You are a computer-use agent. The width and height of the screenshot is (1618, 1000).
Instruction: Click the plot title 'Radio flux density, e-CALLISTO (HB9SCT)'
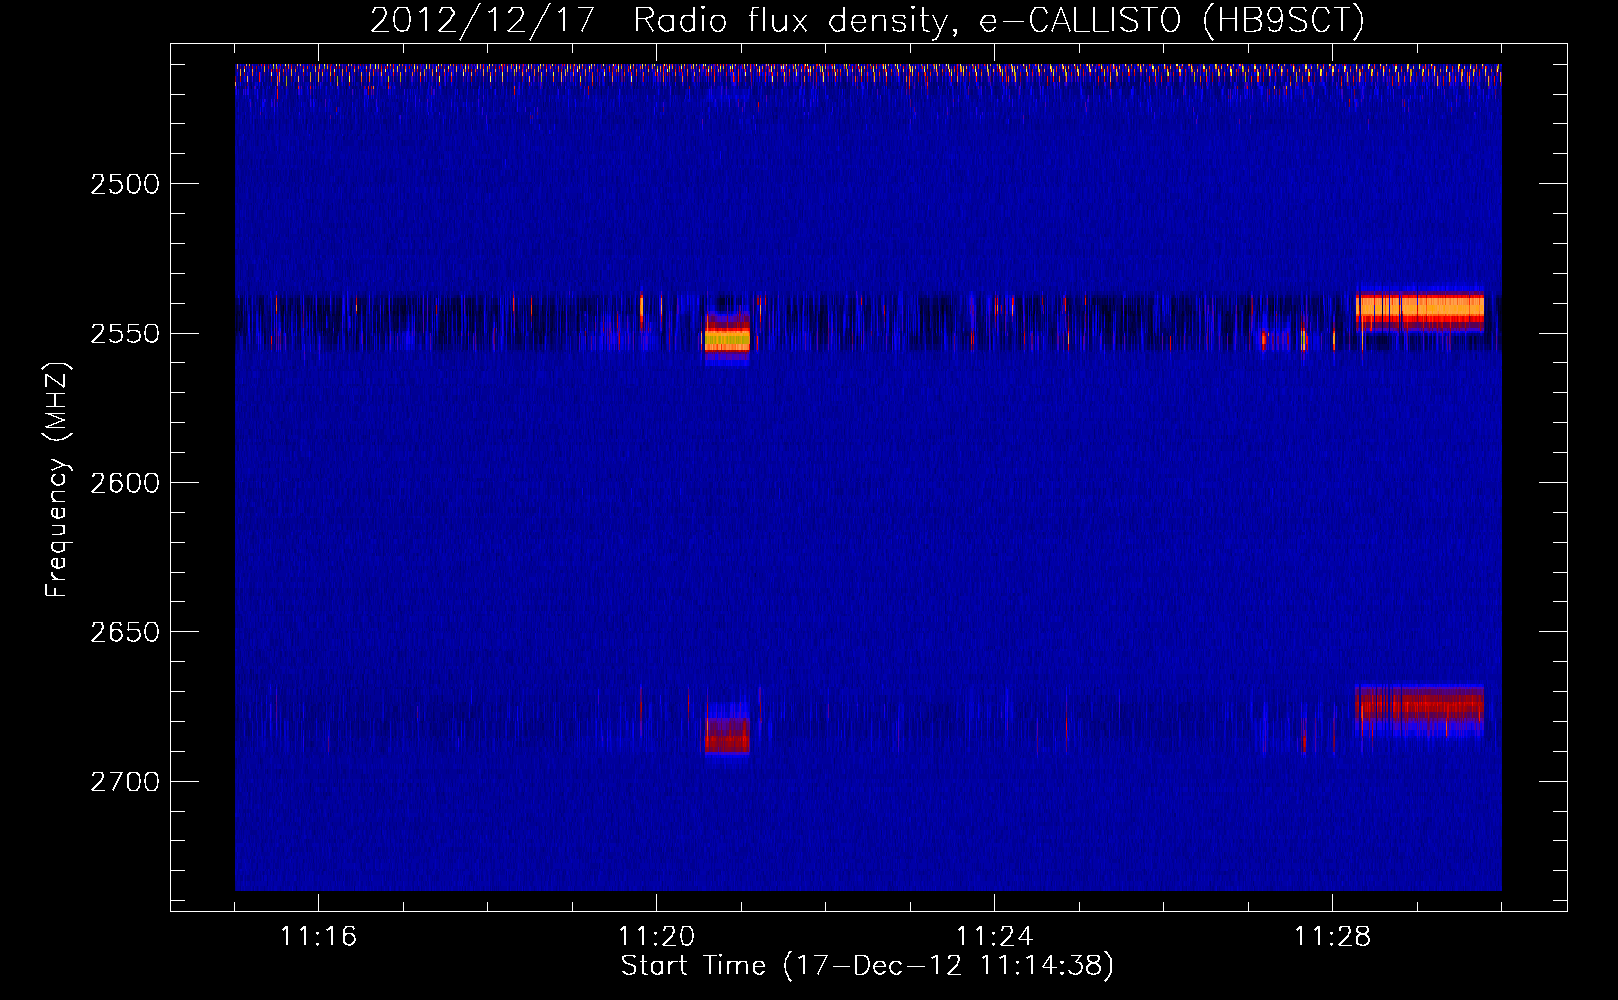coord(999,21)
